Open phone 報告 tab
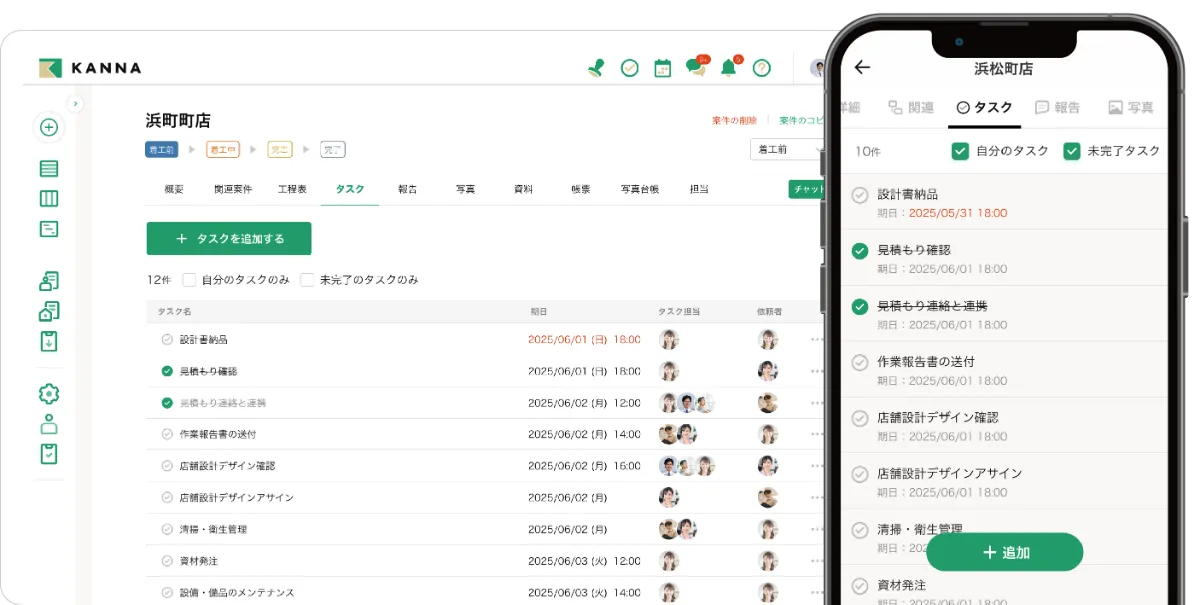1200x605 pixels. coord(1057,107)
